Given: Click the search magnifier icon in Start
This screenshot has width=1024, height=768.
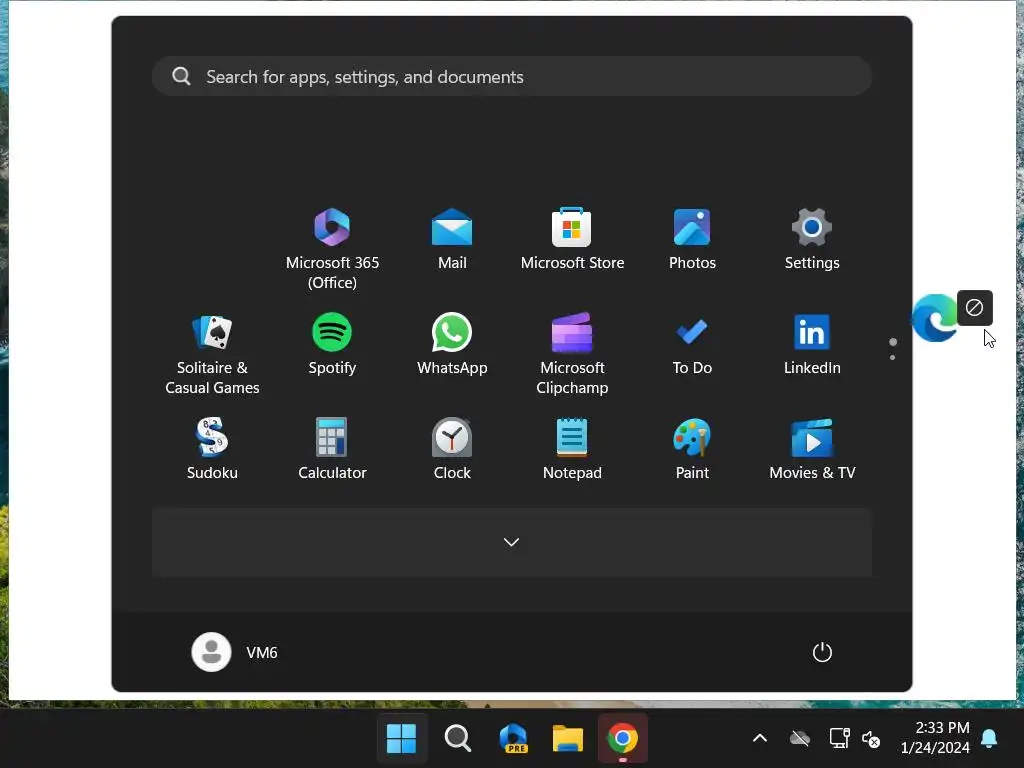Looking at the screenshot, I should click(181, 76).
